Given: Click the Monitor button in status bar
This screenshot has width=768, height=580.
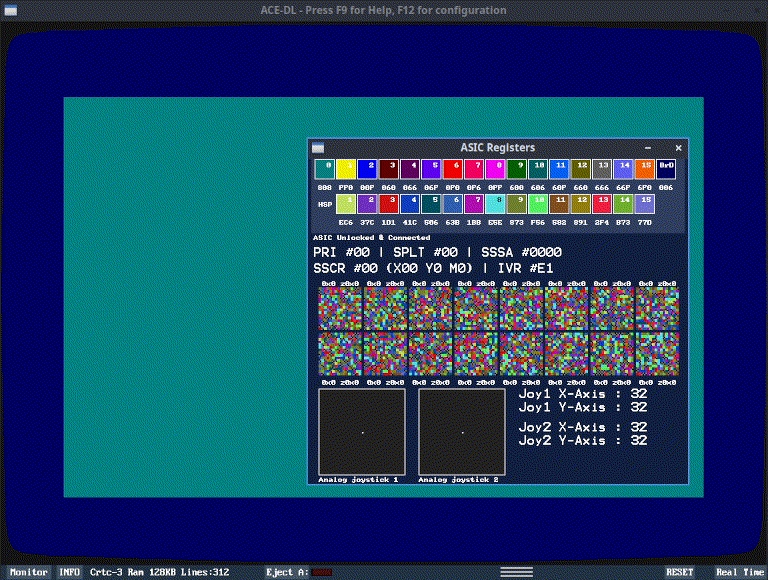Looking at the screenshot, I should click(x=28, y=572).
